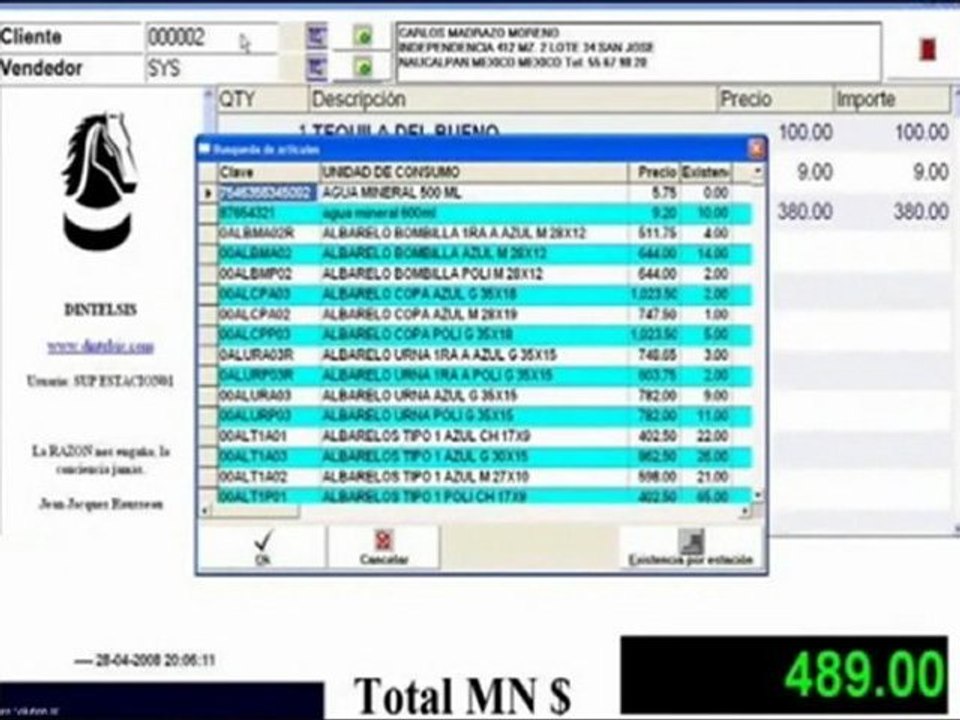Click the customer address box for Carlos Madrazo
960x720 pixels.
pyautogui.click(x=639, y=51)
